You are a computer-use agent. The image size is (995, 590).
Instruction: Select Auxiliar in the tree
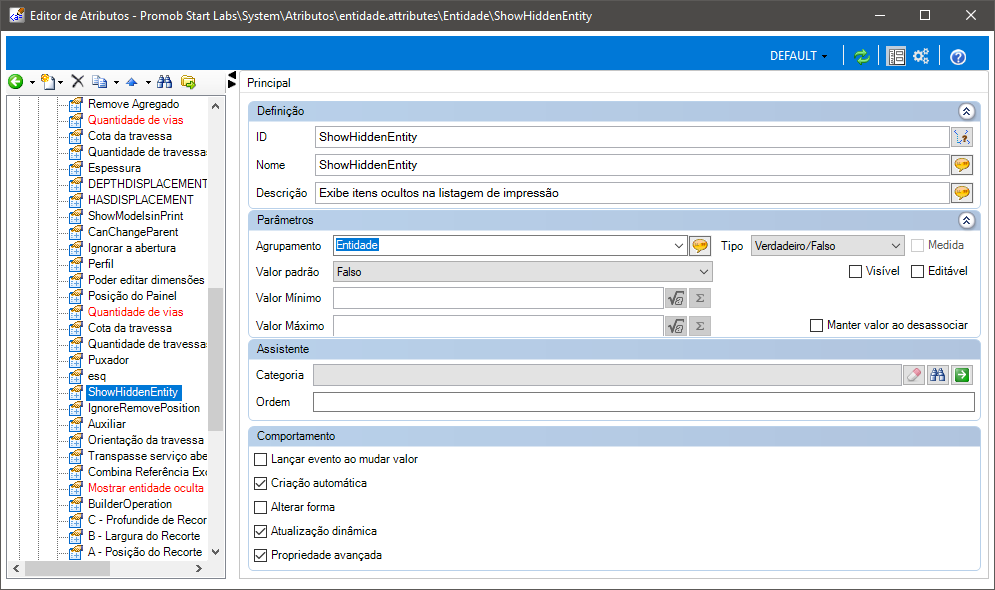point(107,424)
